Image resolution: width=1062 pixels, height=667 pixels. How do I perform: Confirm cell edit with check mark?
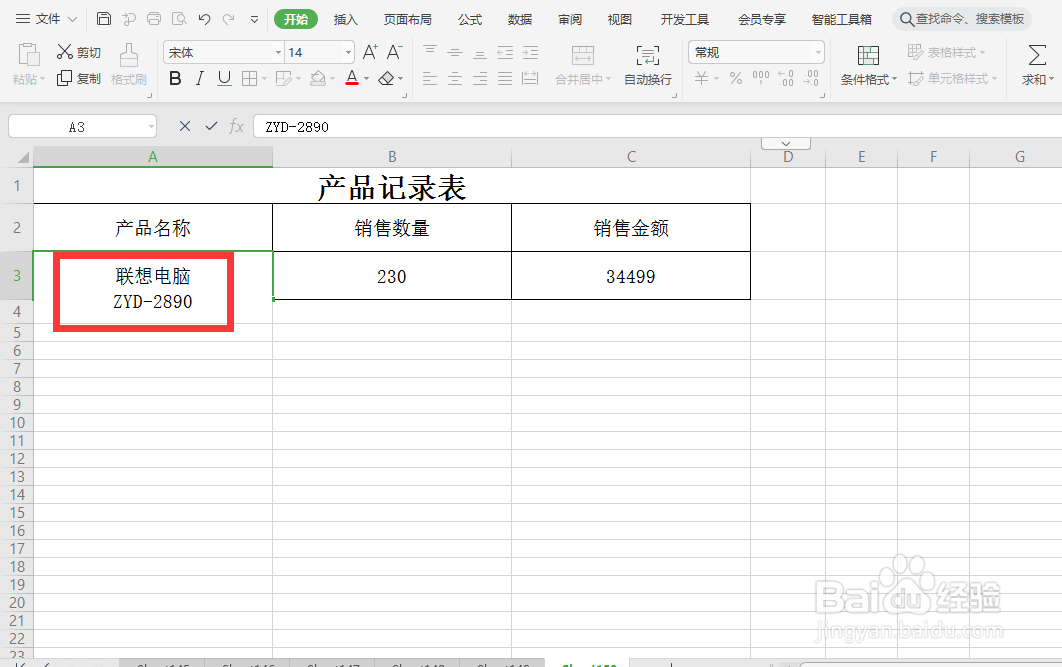(211, 126)
